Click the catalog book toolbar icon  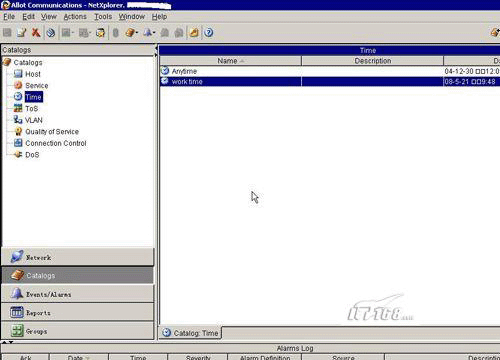tap(130, 32)
